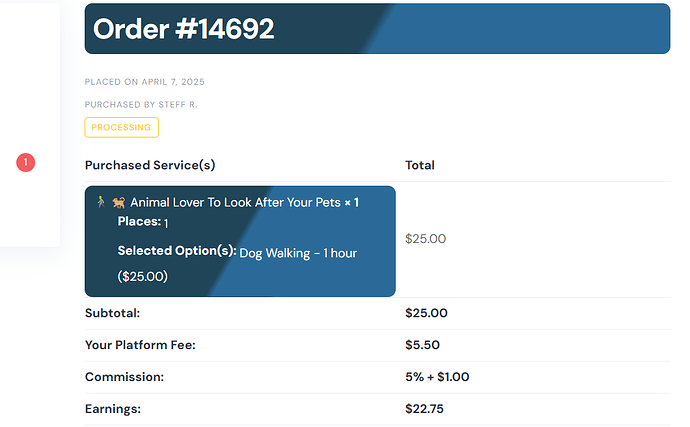Click the Subtotal $25.00 amount
690x427 pixels.
coord(426,313)
